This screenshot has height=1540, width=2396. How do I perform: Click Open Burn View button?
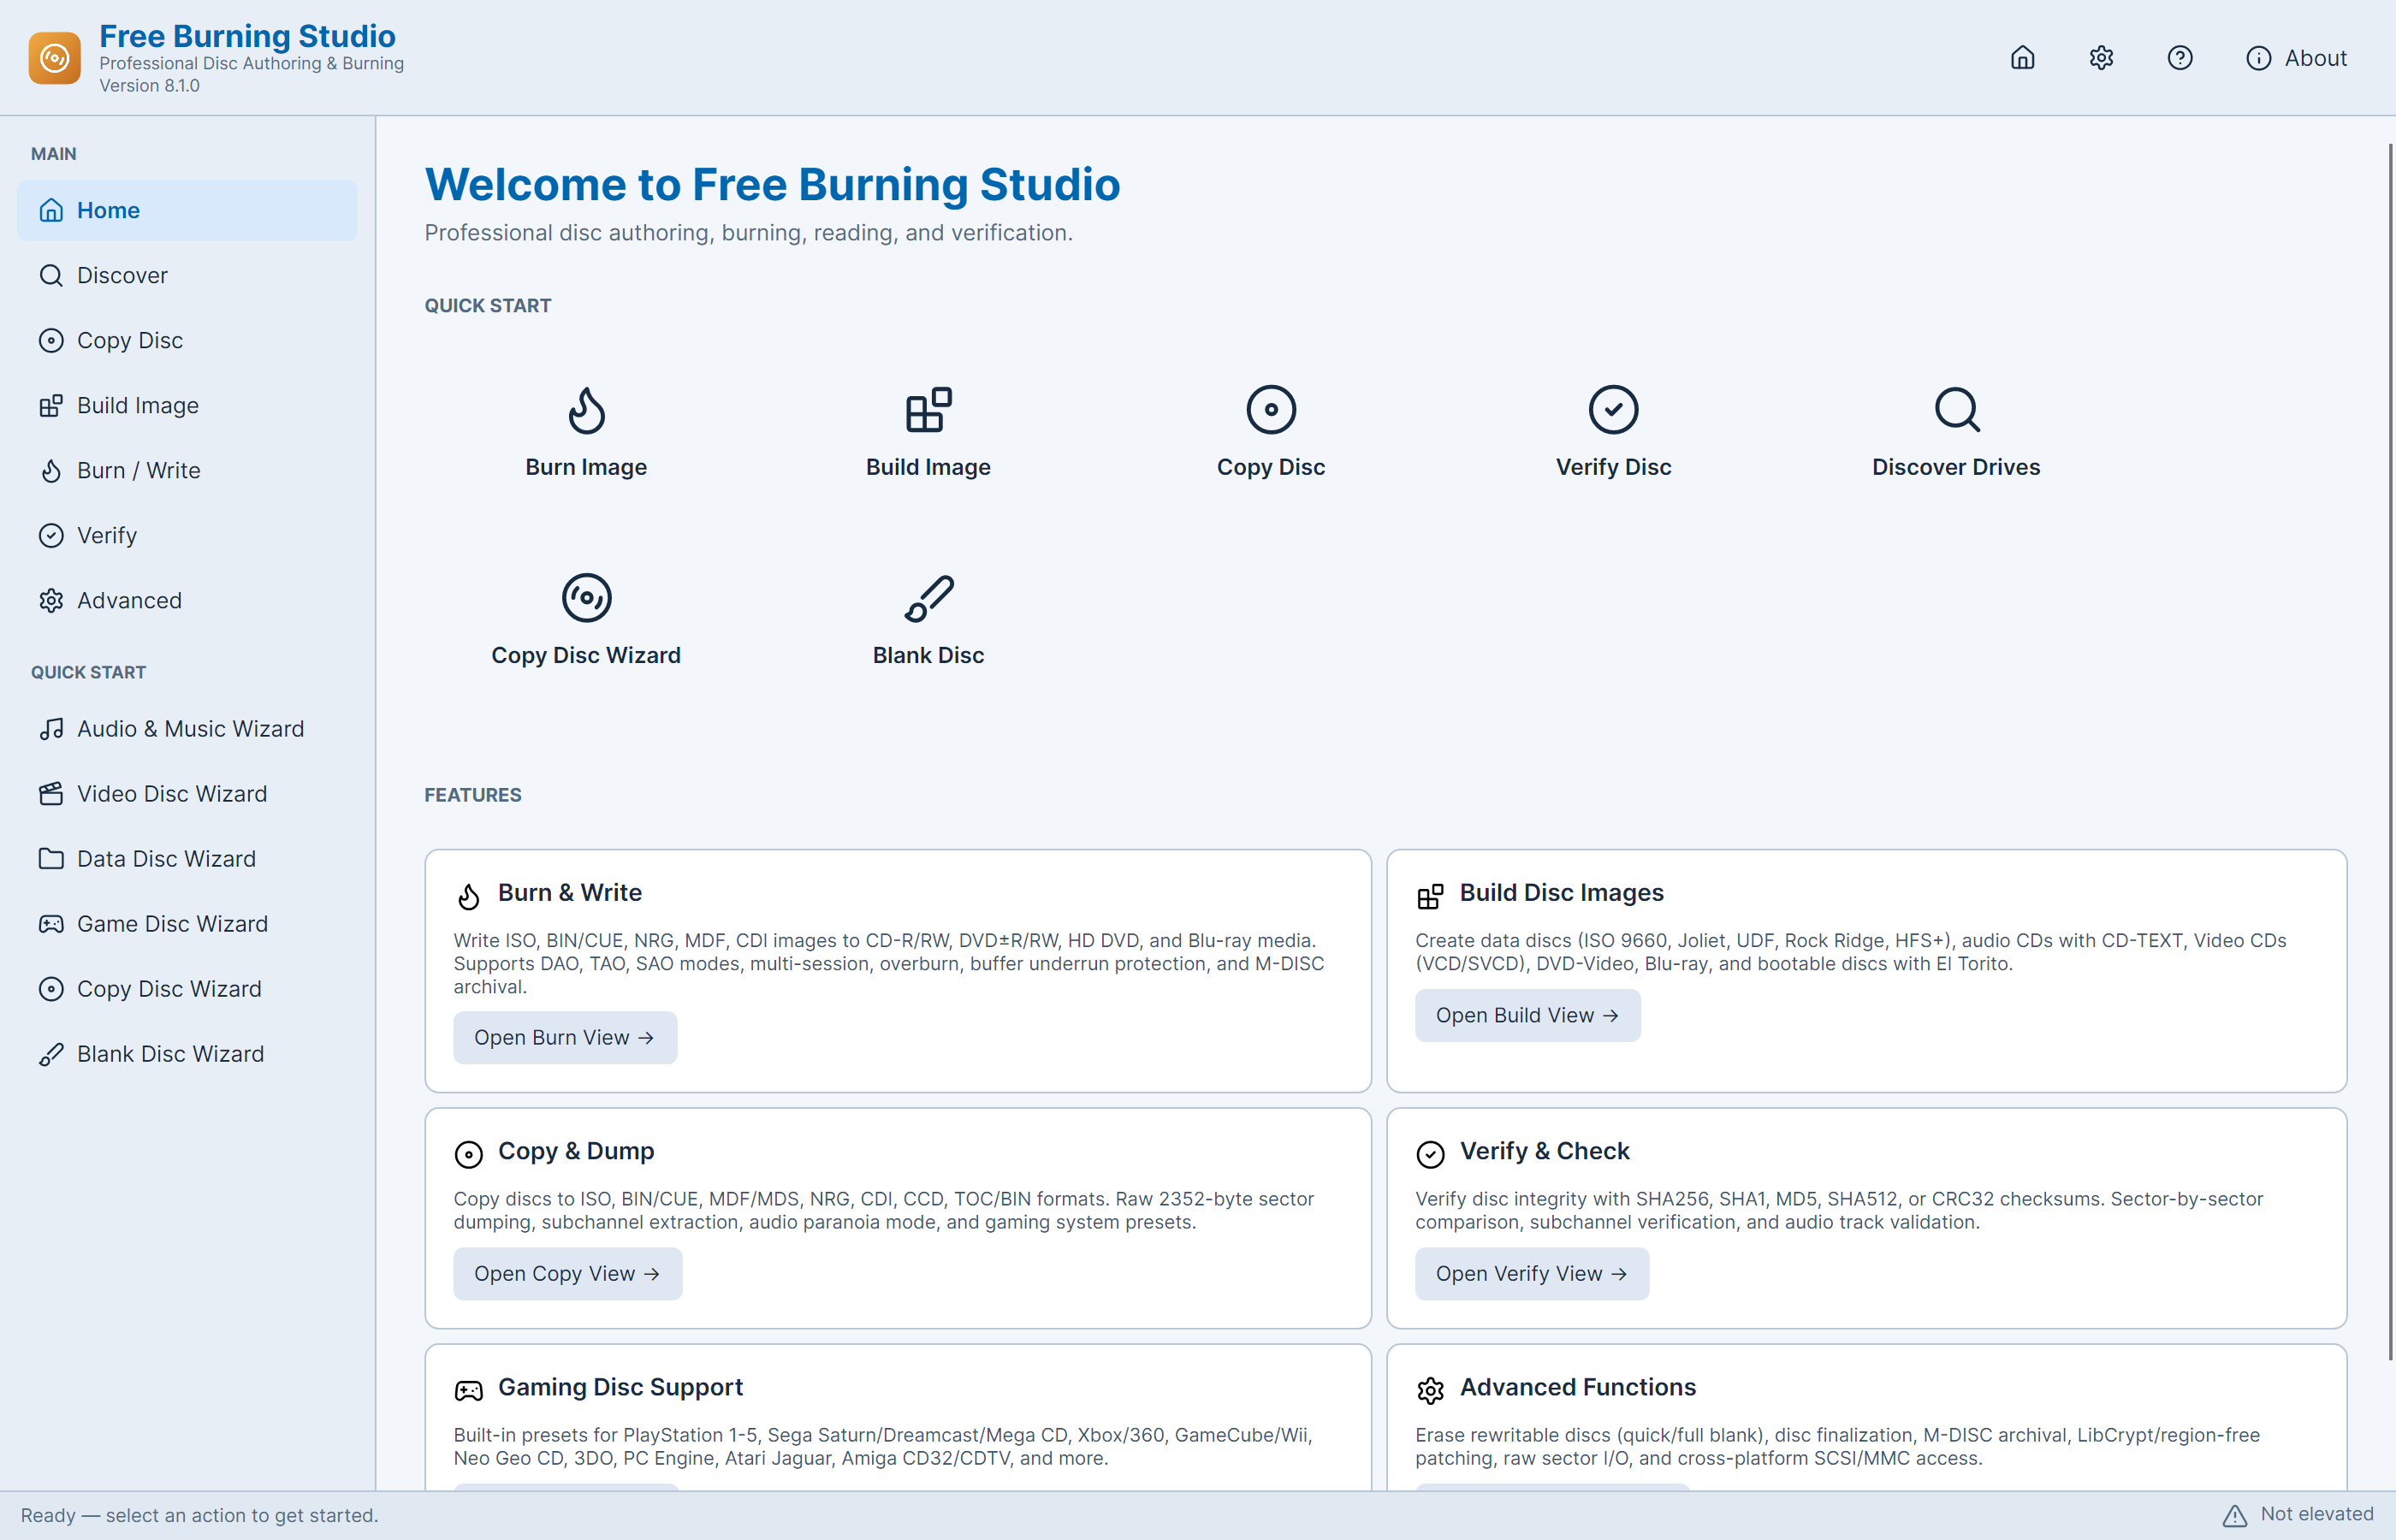click(565, 1037)
